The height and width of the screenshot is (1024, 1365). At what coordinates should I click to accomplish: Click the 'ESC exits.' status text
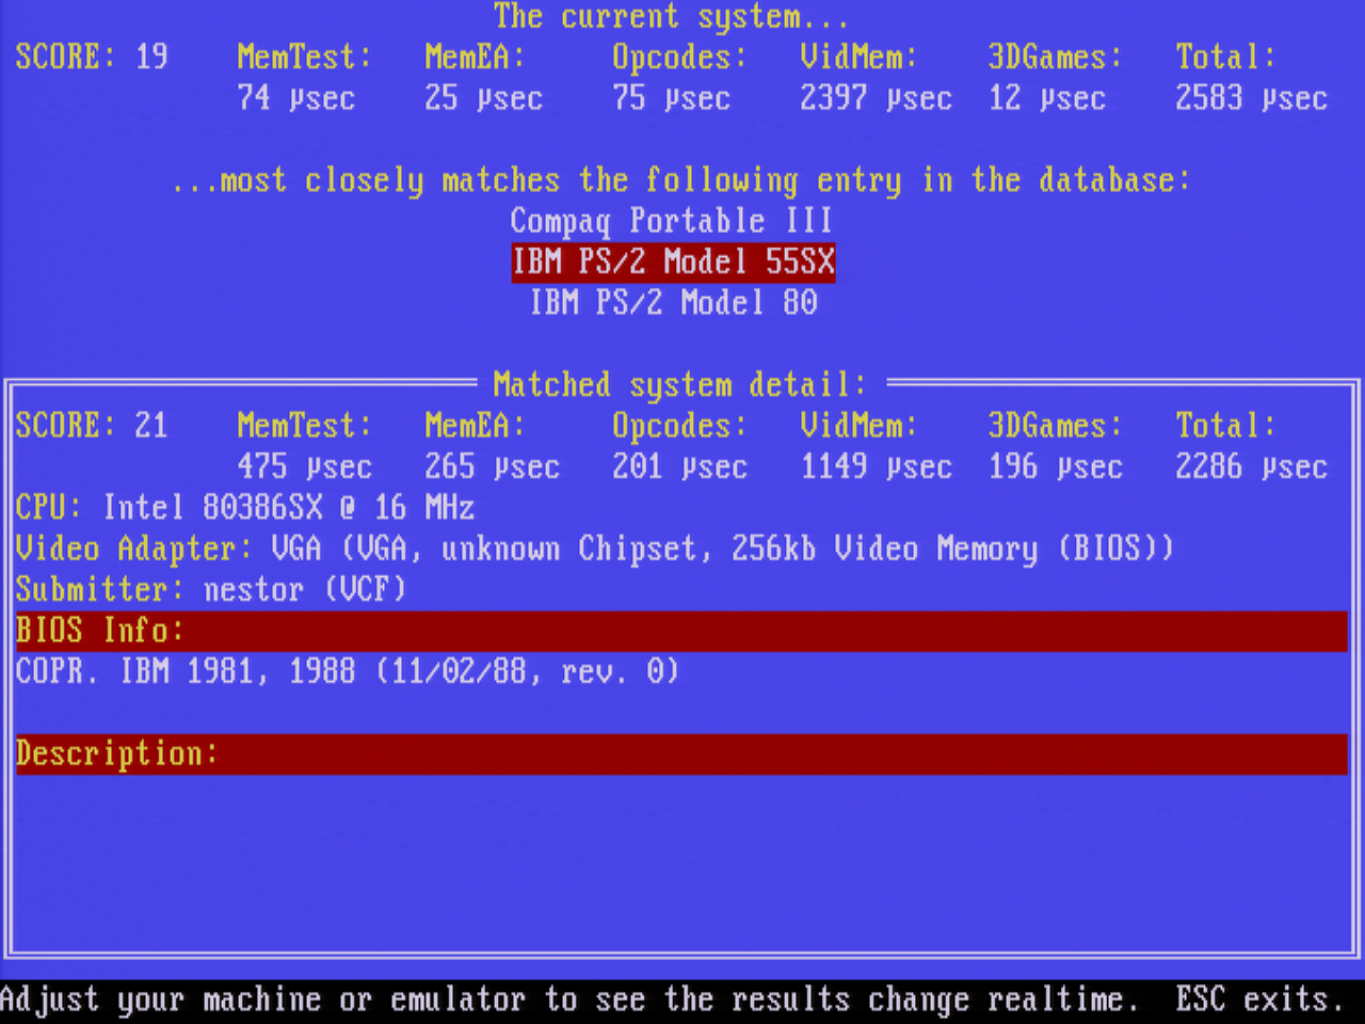[x=1259, y=999]
